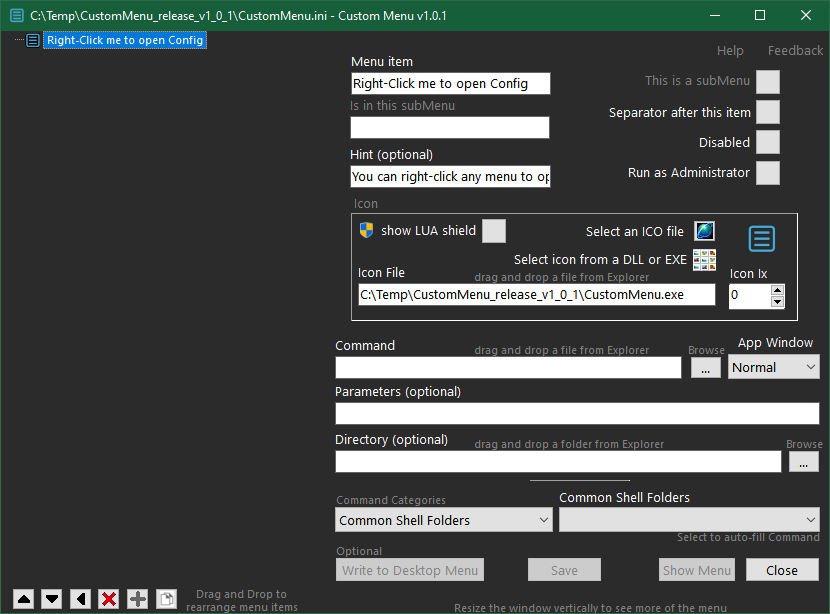
Task: Open the Select an ICO file browser icon
Action: coord(705,231)
